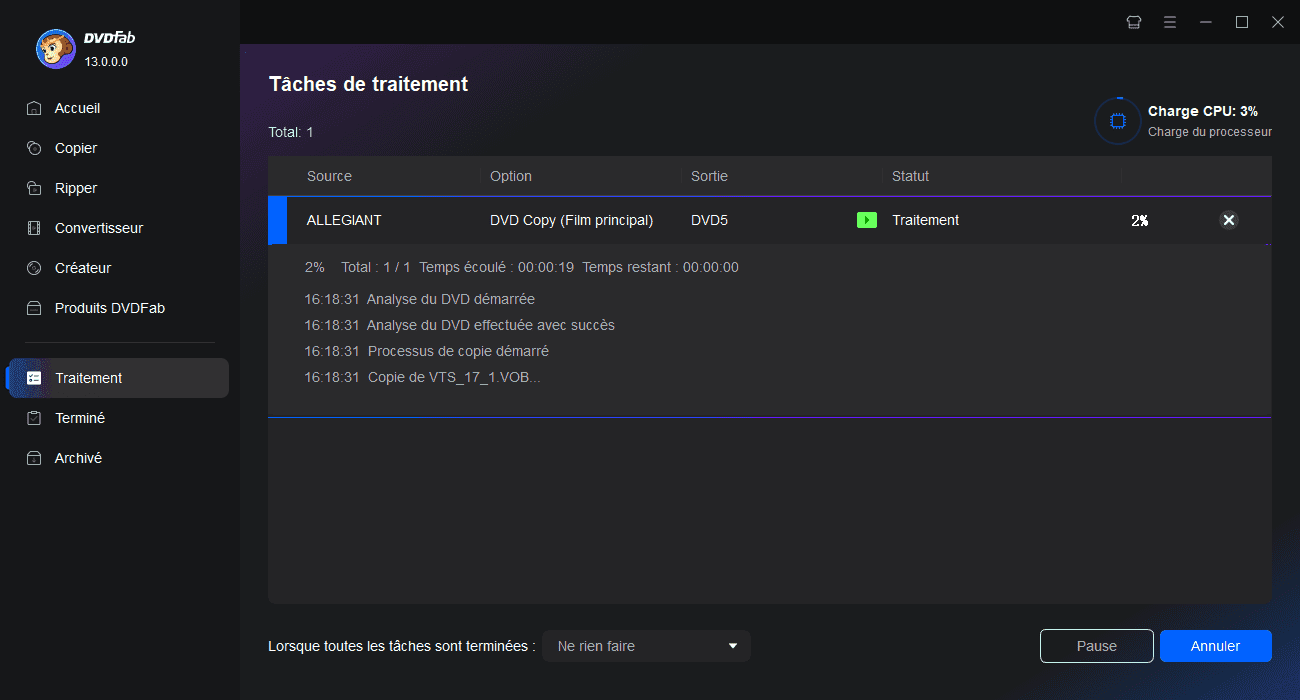
Task: Open the 'Ne rien faire' dropdown
Action: (x=646, y=646)
